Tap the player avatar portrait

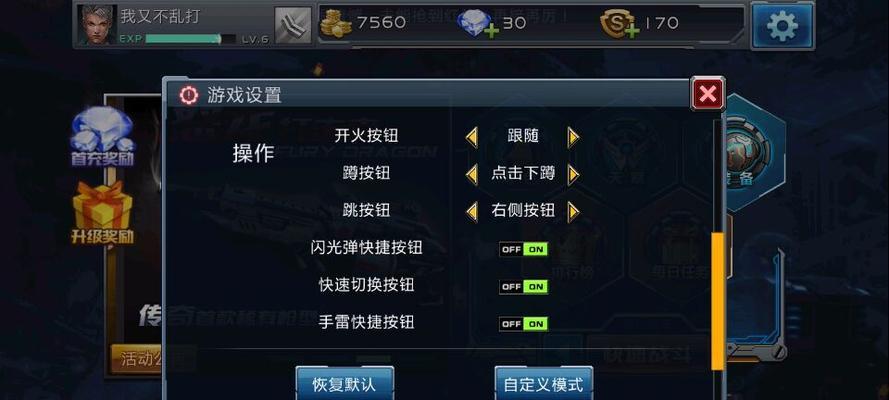96,25
